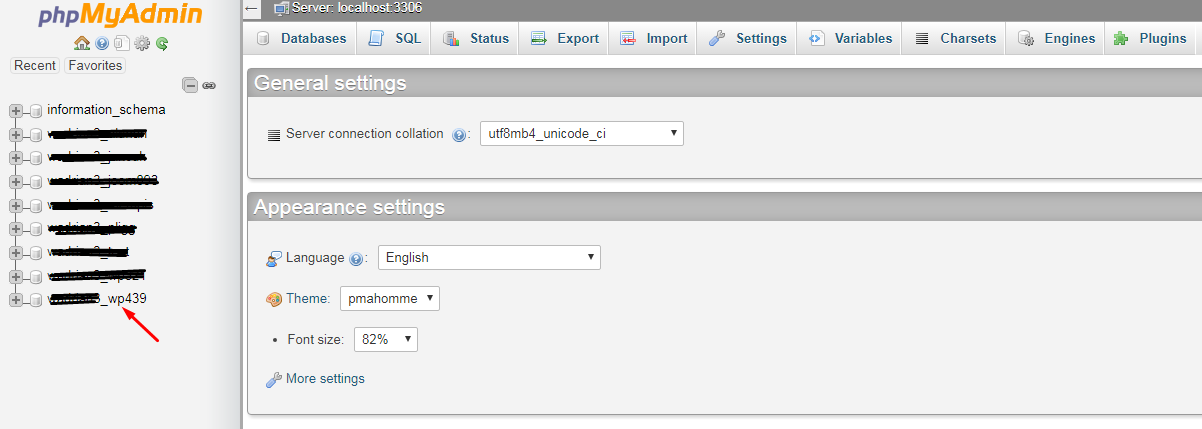1202x429 pixels.
Task: Open the Export tab
Action: [565, 39]
